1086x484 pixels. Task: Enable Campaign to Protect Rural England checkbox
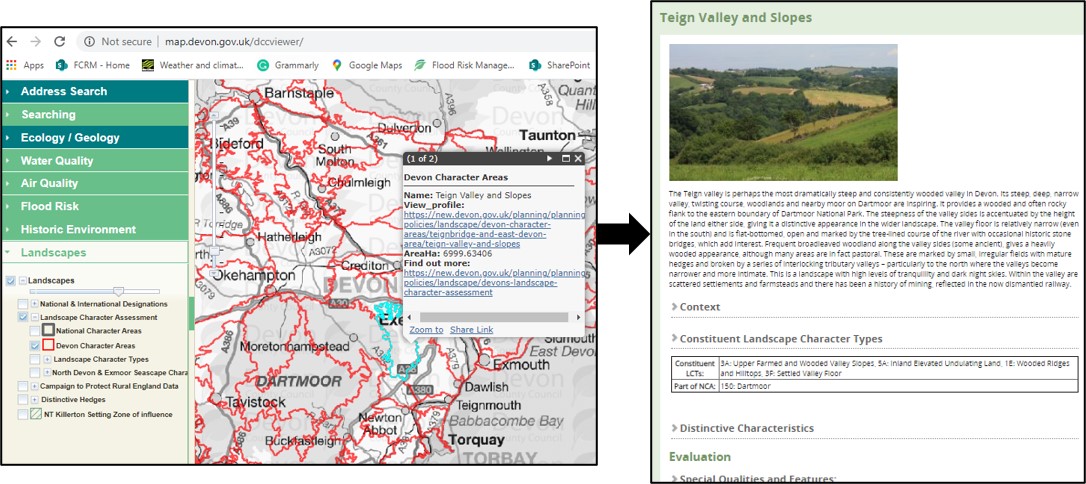23,386
